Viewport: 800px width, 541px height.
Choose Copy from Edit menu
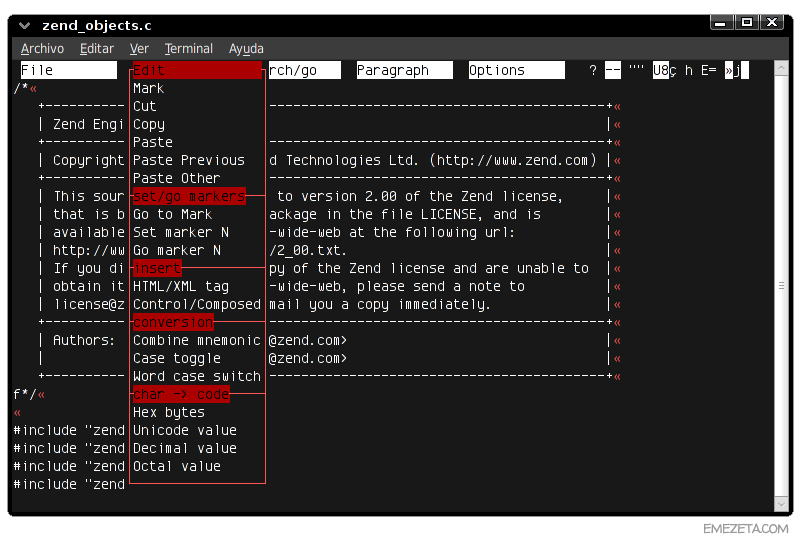coord(149,125)
